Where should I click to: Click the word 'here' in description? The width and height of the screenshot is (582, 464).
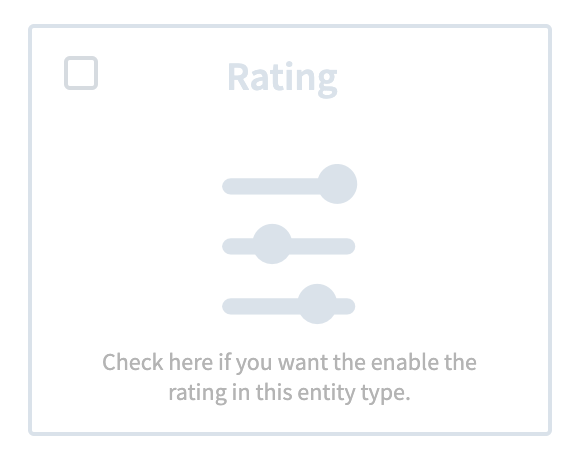click(191, 362)
